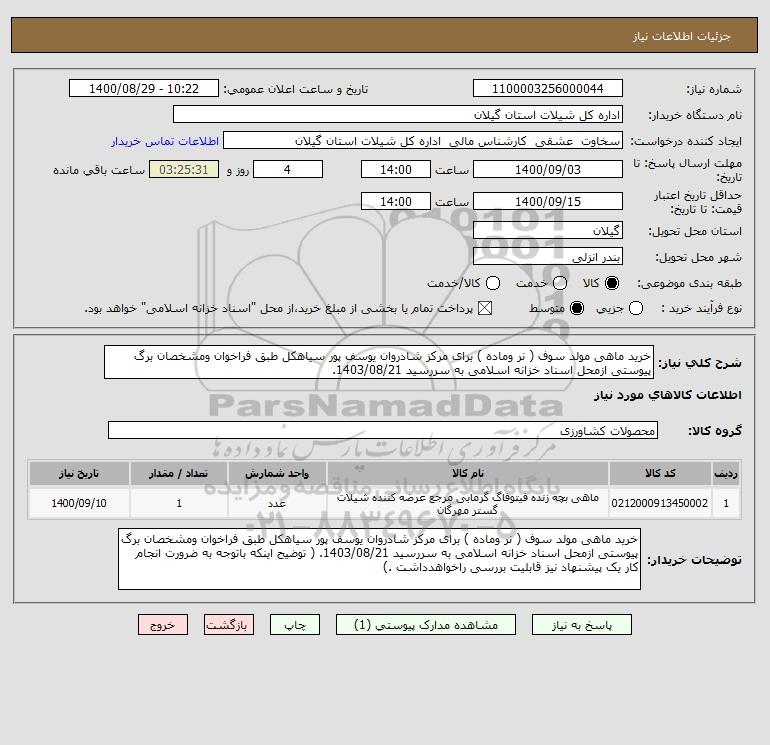Click the واحد شمارش column header

277,473
